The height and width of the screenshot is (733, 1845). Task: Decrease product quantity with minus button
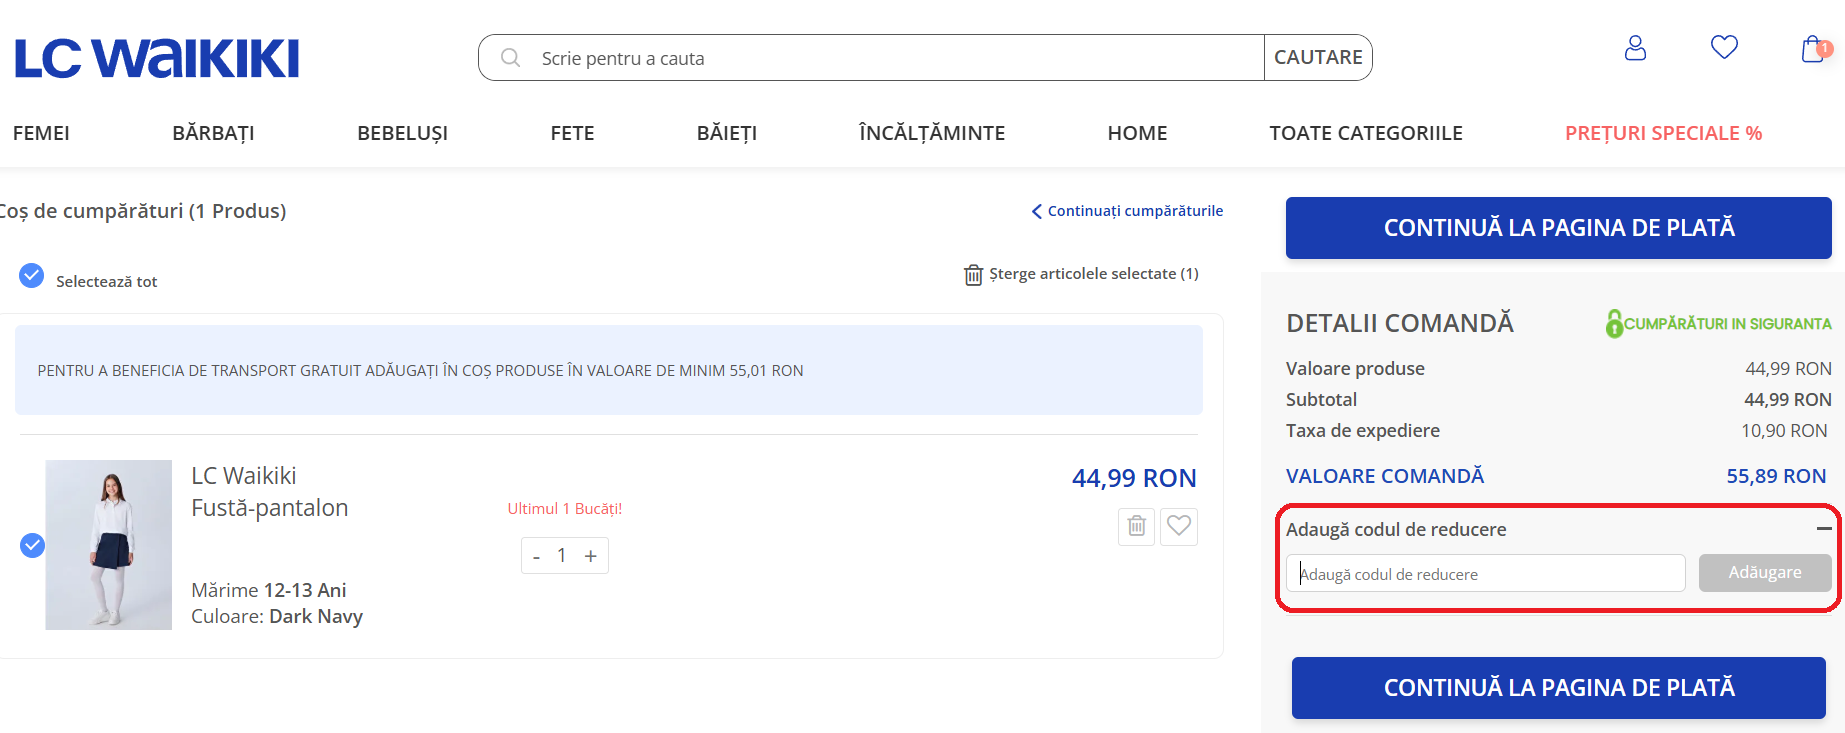537,557
